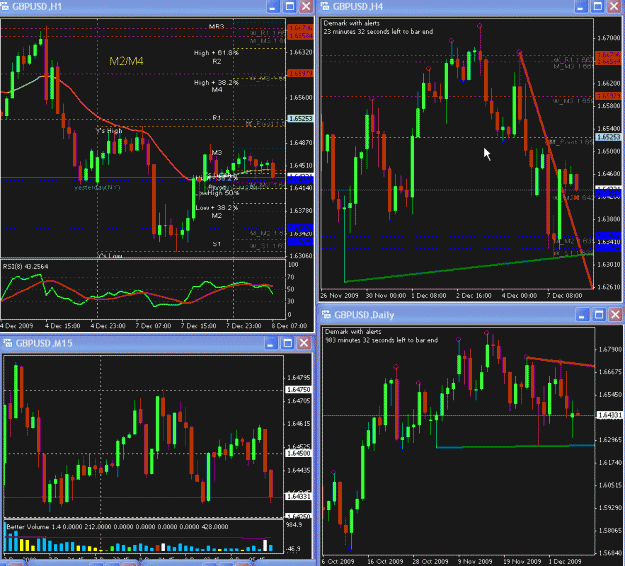Screen dimensions: 625x566
Task: Click the 'yesterday(NY)' label on H1 chart
Action: click(x=97, y=187)
